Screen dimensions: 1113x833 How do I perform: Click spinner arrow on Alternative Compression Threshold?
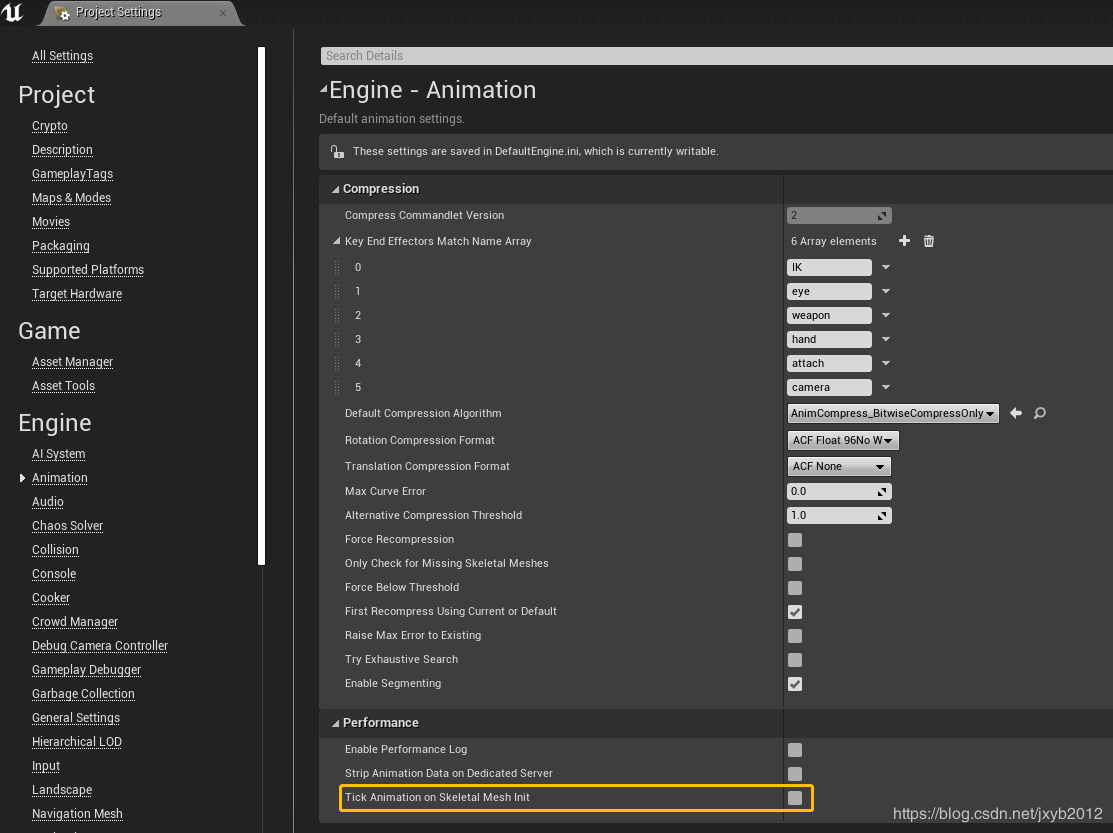pos(882,516)
